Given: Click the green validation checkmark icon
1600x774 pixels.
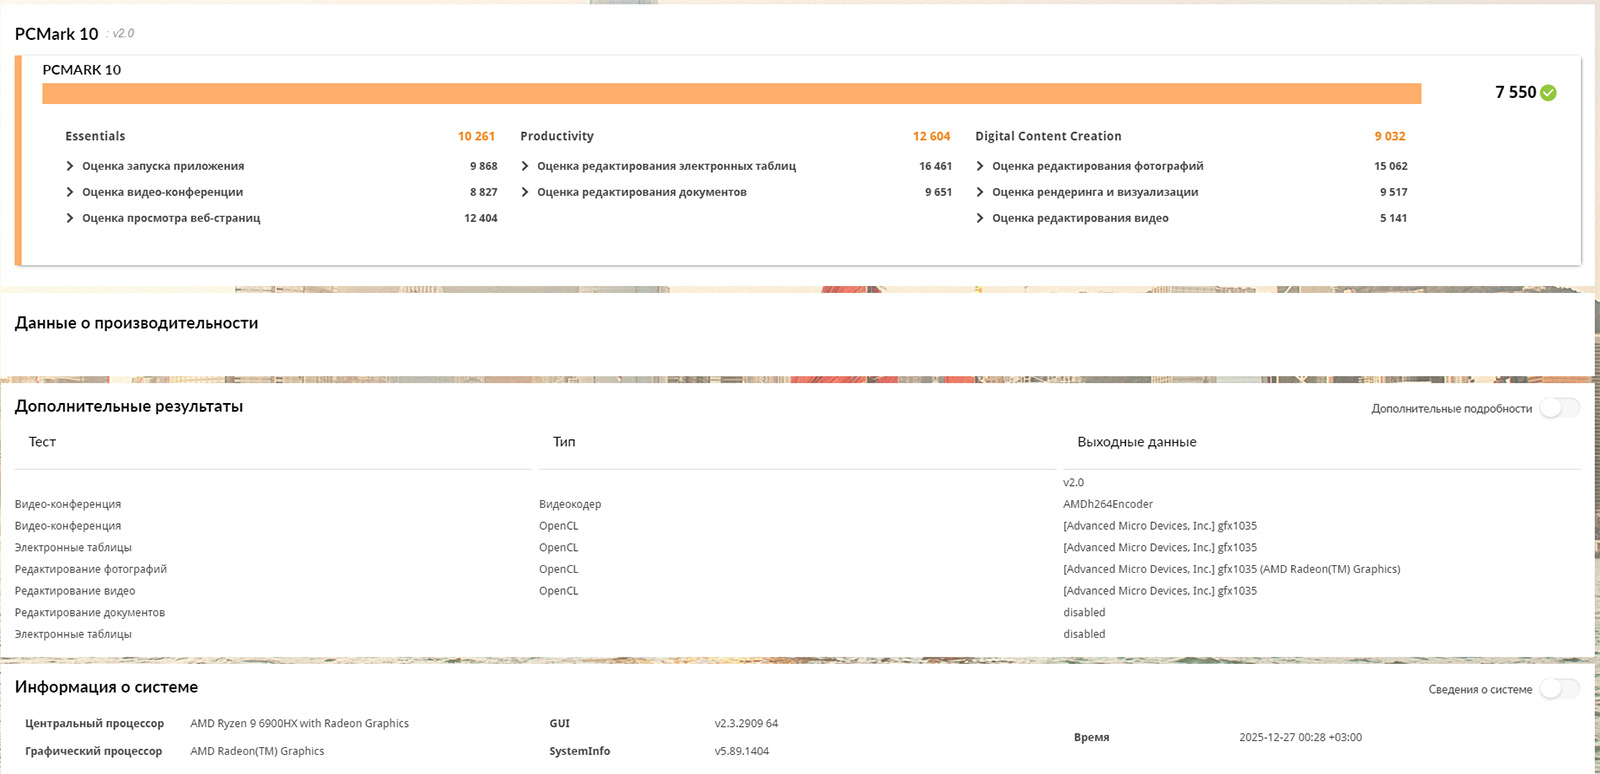Looking at the screenshot, I should tap(1548, 93).
